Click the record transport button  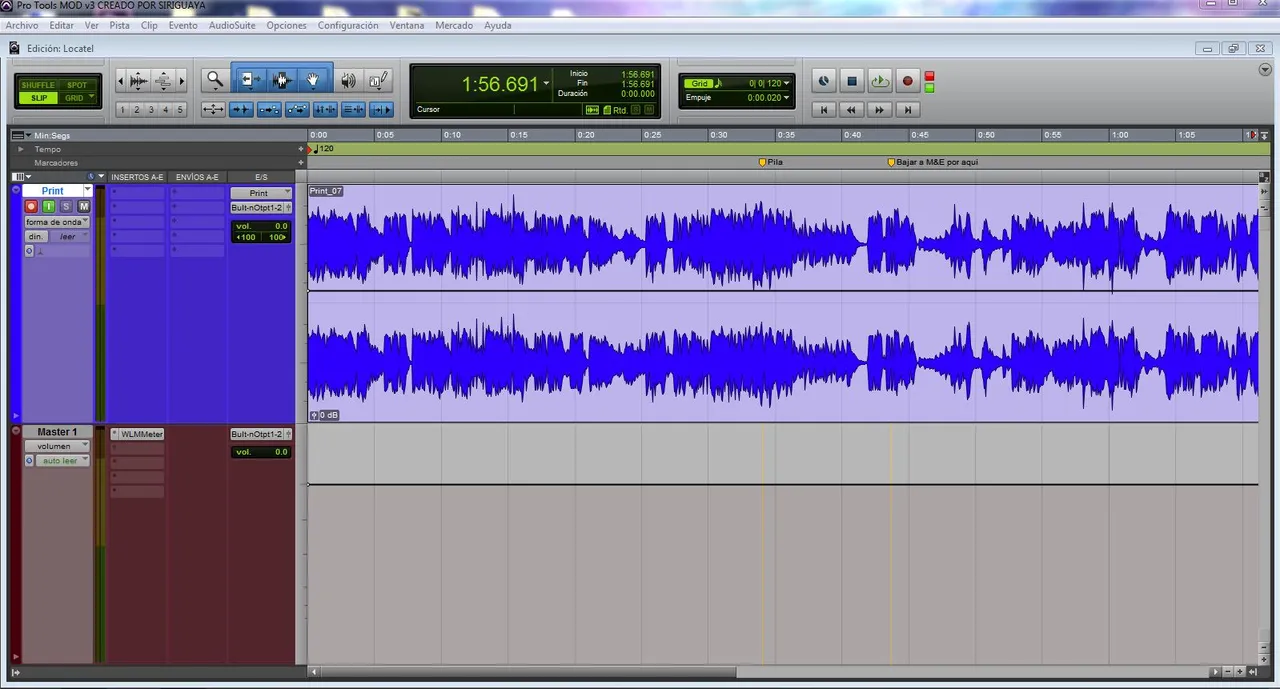[908, 81]
